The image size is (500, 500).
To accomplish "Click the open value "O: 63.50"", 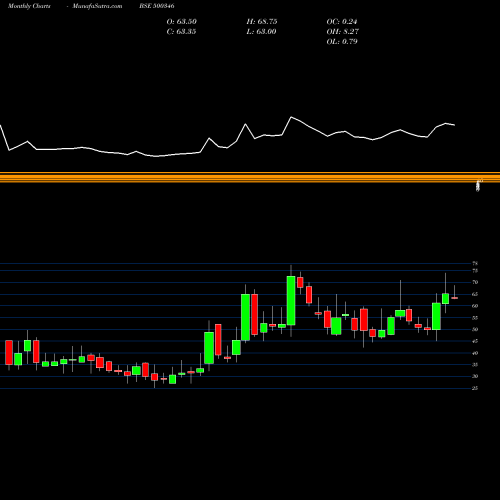I will [x=181, y=22].
